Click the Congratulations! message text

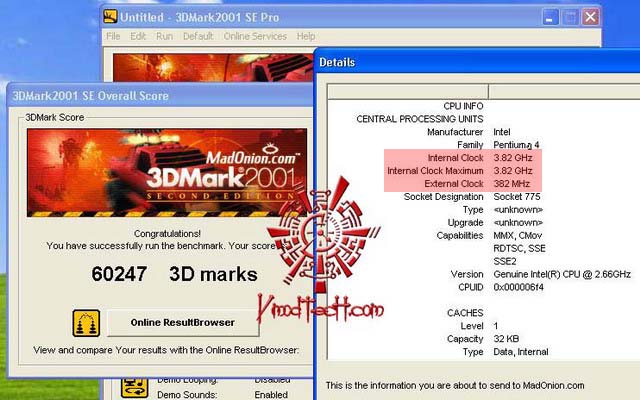(167, 234)
